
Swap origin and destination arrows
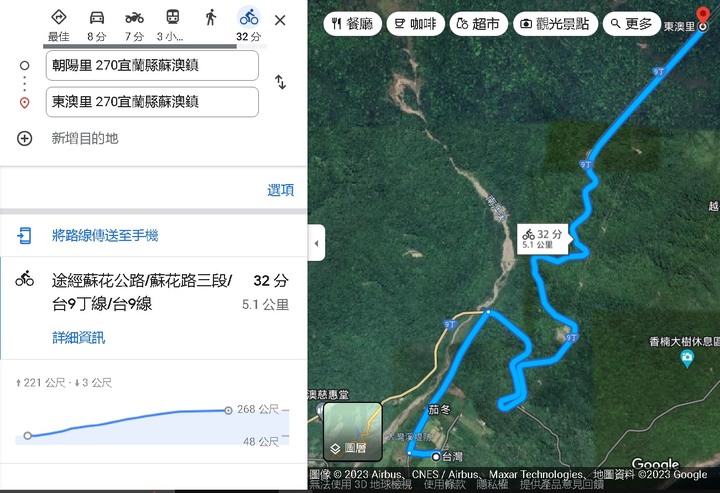click(281, 82)
